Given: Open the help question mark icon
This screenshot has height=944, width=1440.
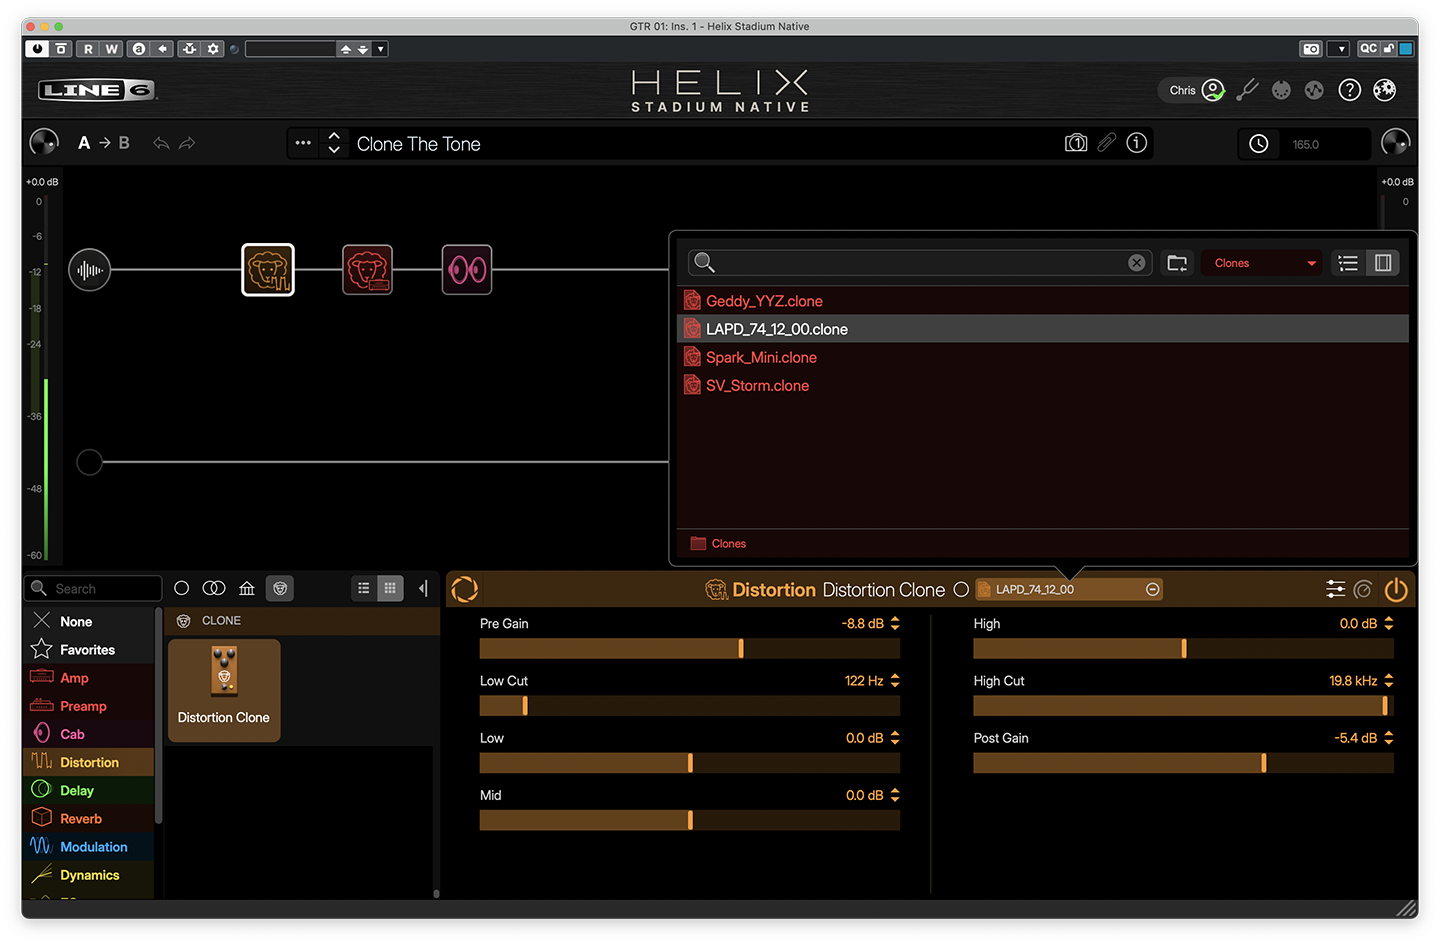Looking at the screenshot, I should coord(1350,90).
